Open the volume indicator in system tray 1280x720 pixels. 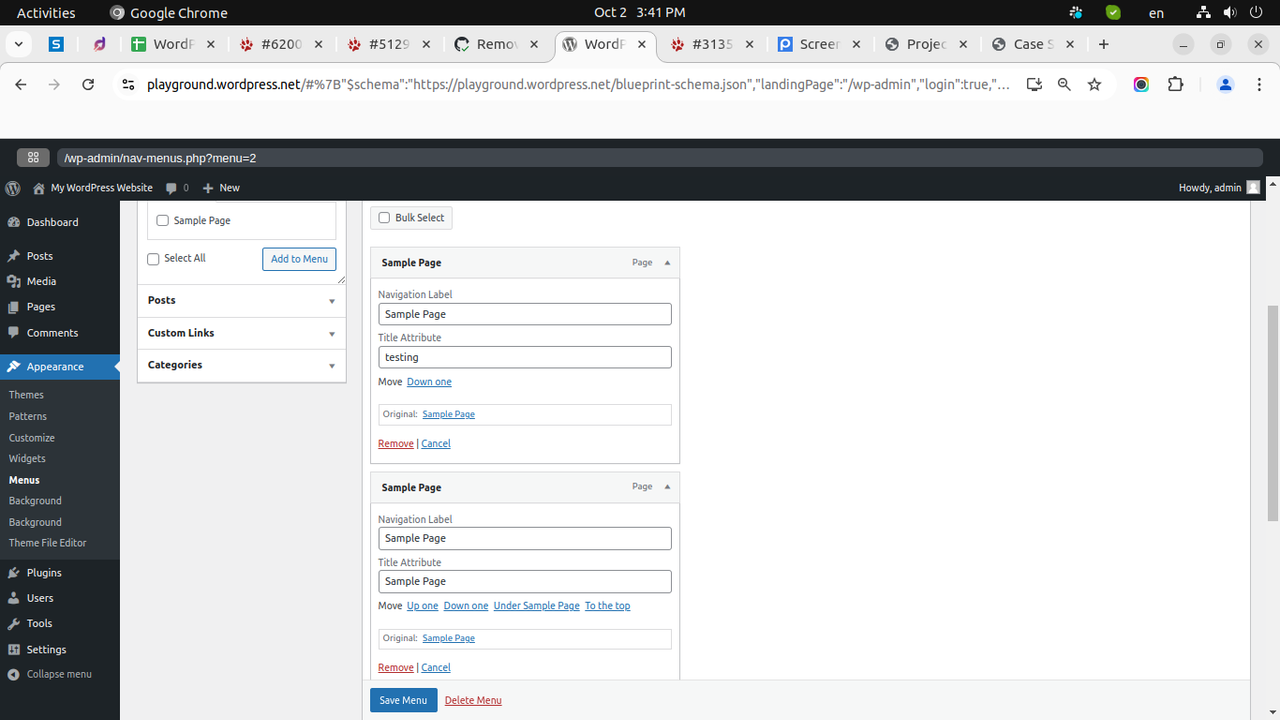pyautogui.click(x=1229, y=13)
